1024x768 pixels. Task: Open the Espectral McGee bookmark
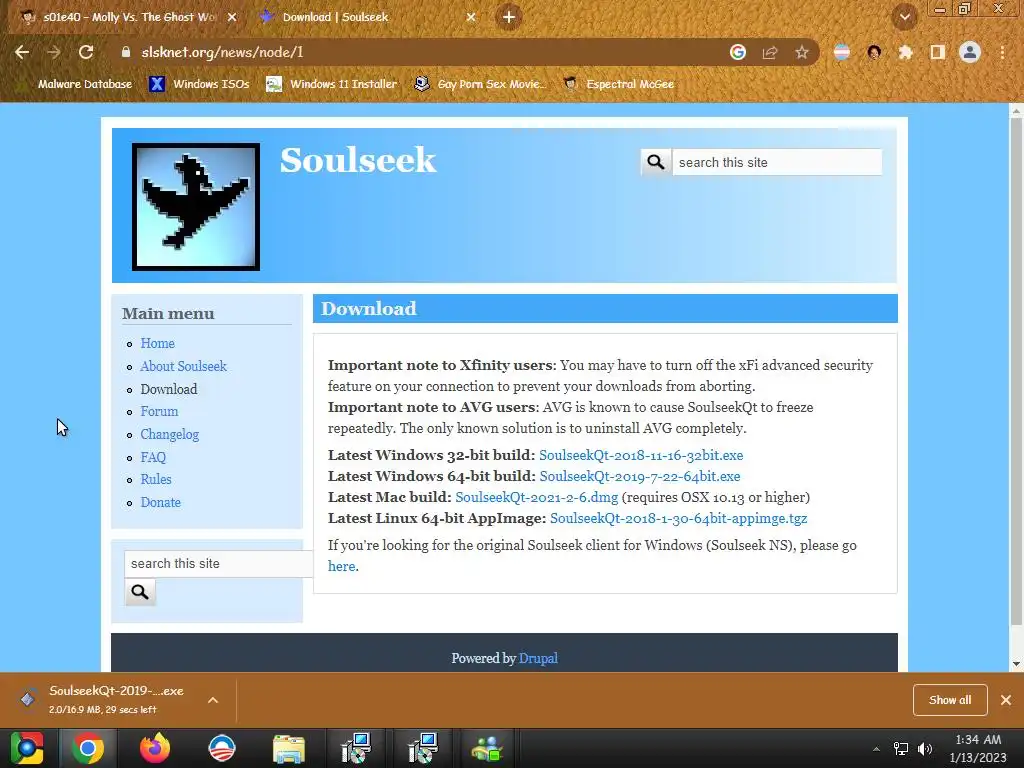(x=618, y=84)
